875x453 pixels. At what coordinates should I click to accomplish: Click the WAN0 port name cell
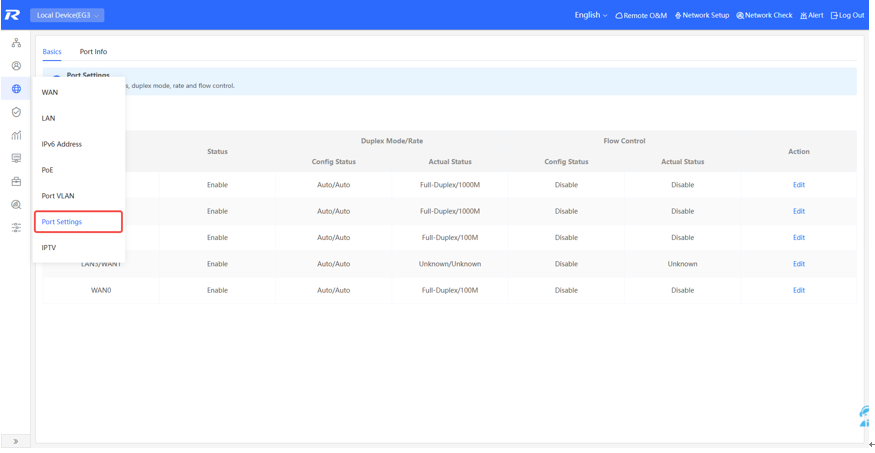pyautogui.click(x=101, y=290)
